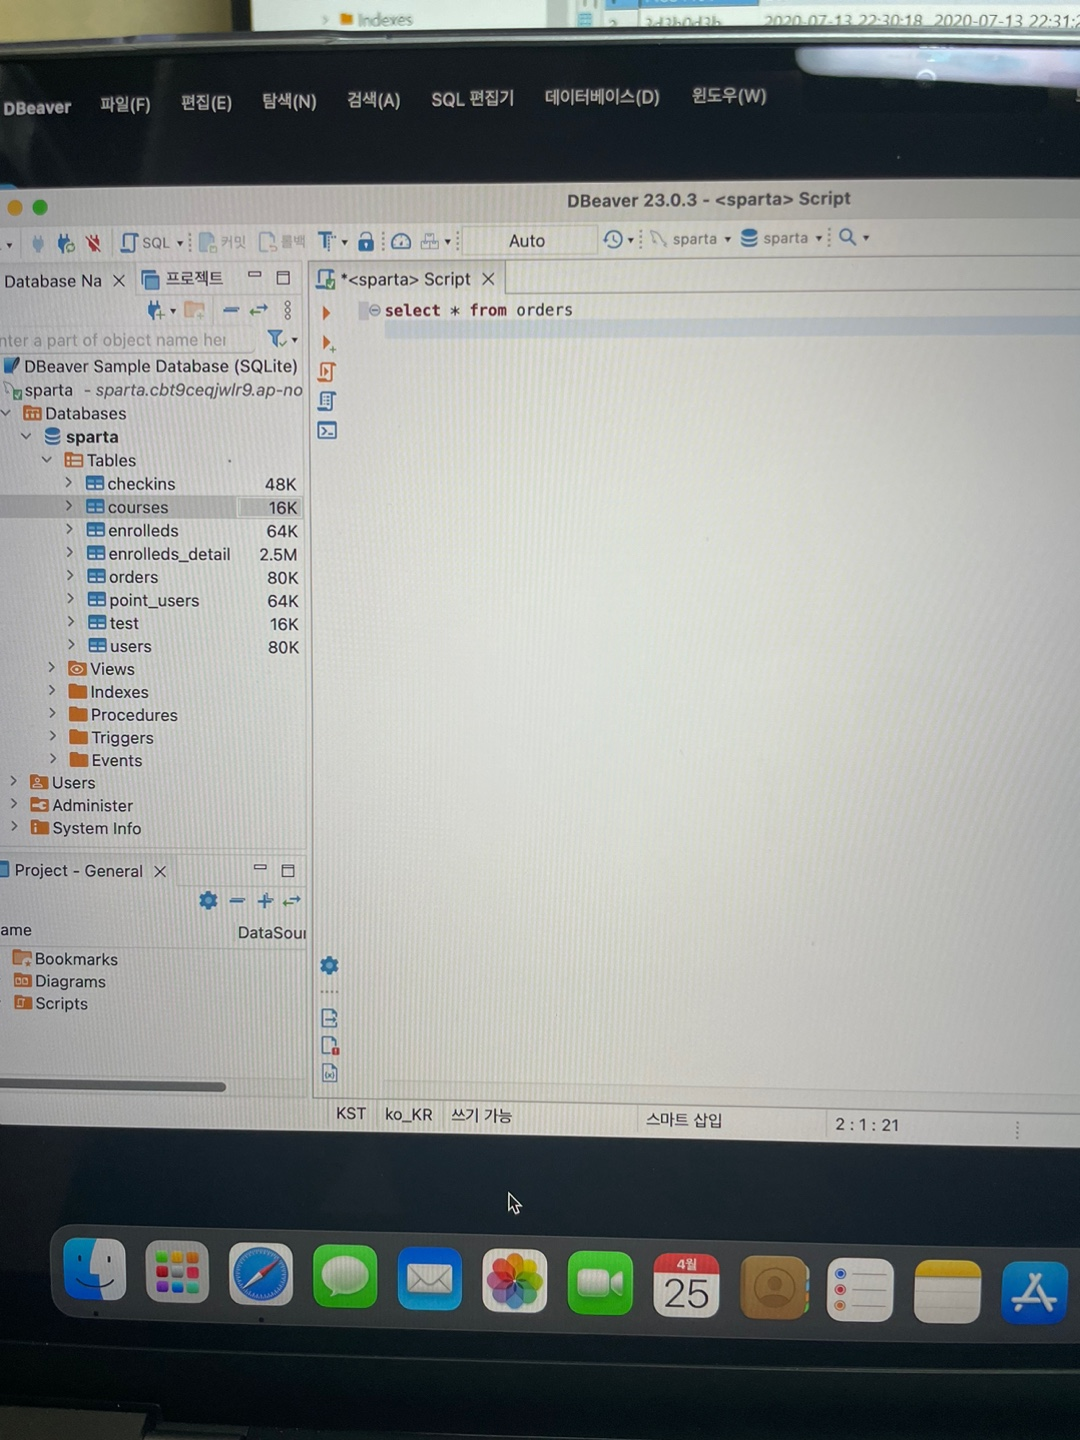
Task: Expand the Administer node
Action: coord(14,804)
